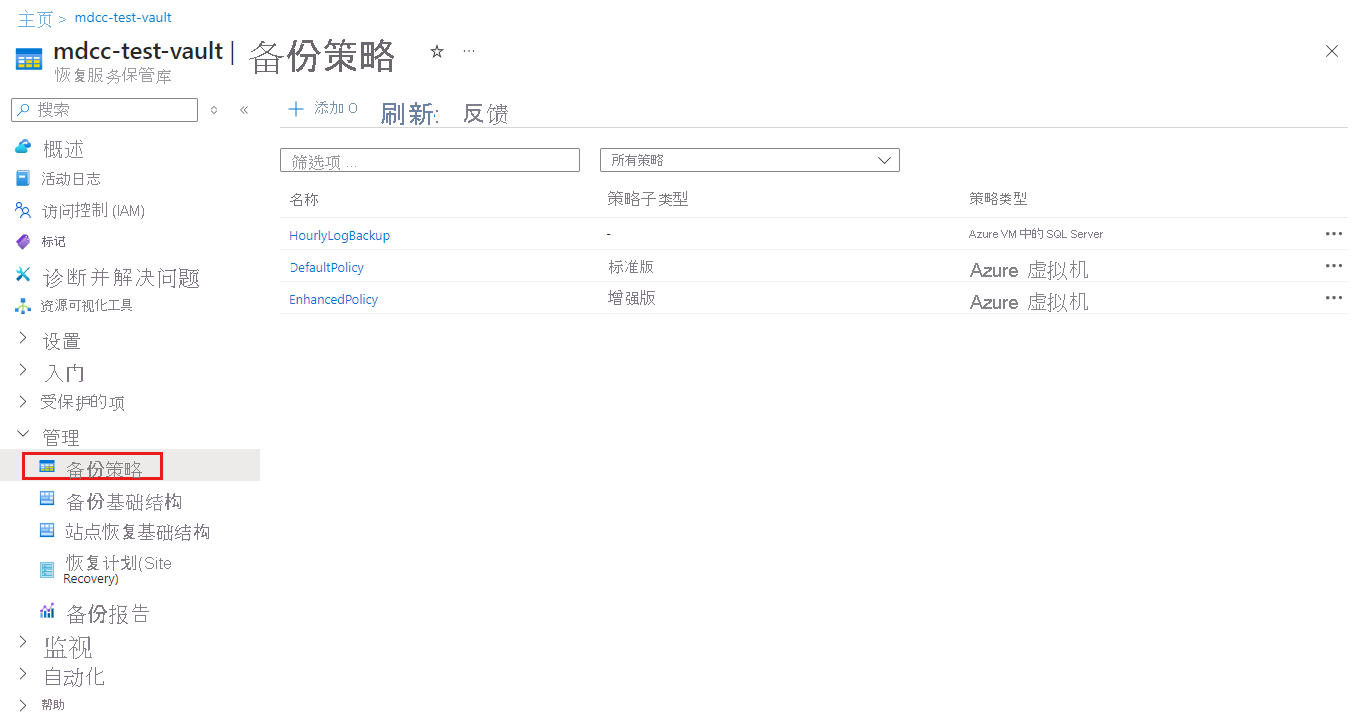The height and width of the screenshot is (721, 1360).
Task: Click the 概述 overview cloud icon
Action: pos(23,147)
